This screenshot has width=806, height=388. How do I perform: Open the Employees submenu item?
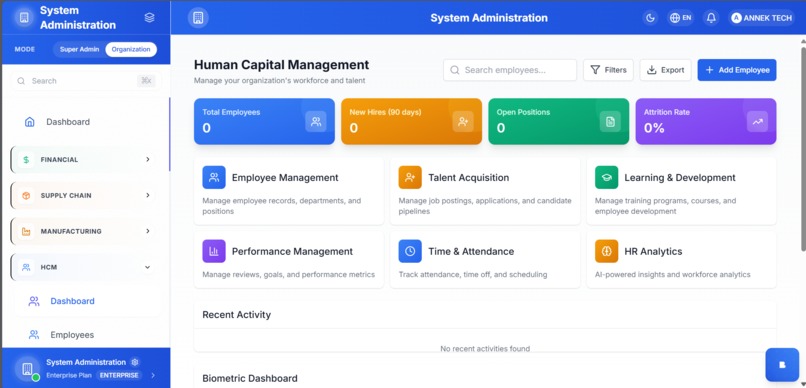87,335
